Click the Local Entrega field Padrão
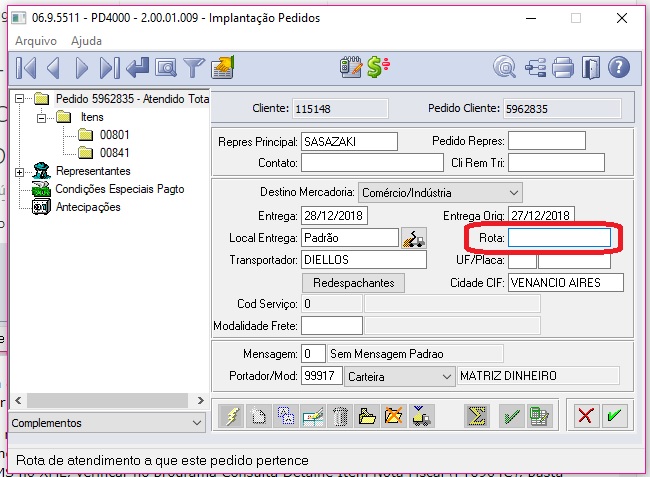 point(350,238)
